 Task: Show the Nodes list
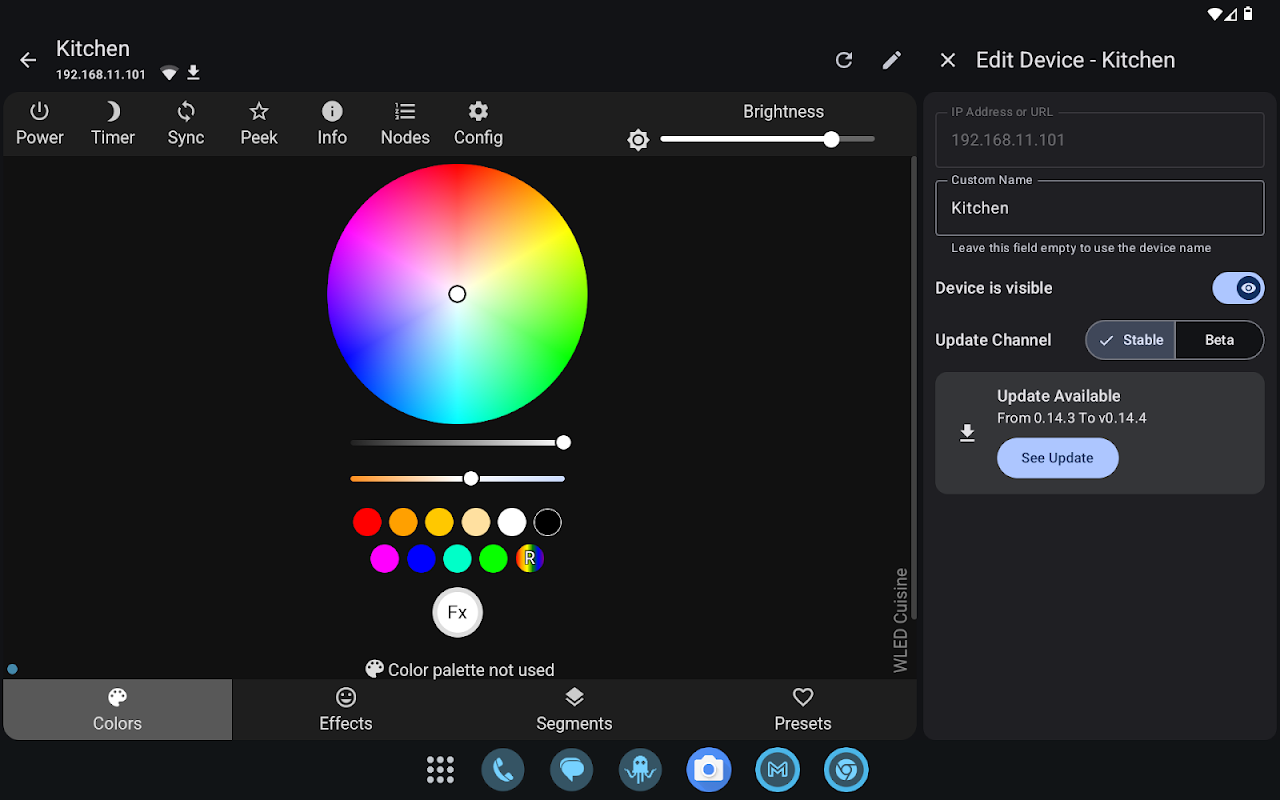click(405, 124)
